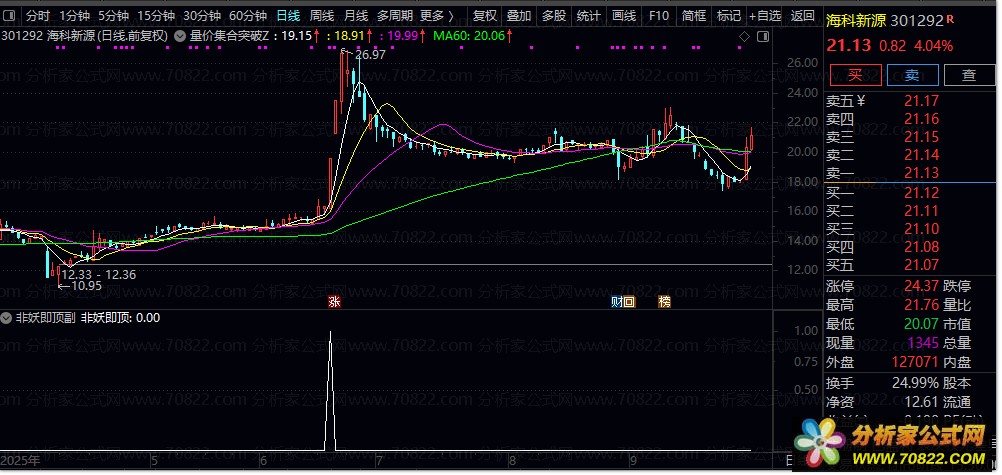Select the 5分钟 period

tap(114, 16)
